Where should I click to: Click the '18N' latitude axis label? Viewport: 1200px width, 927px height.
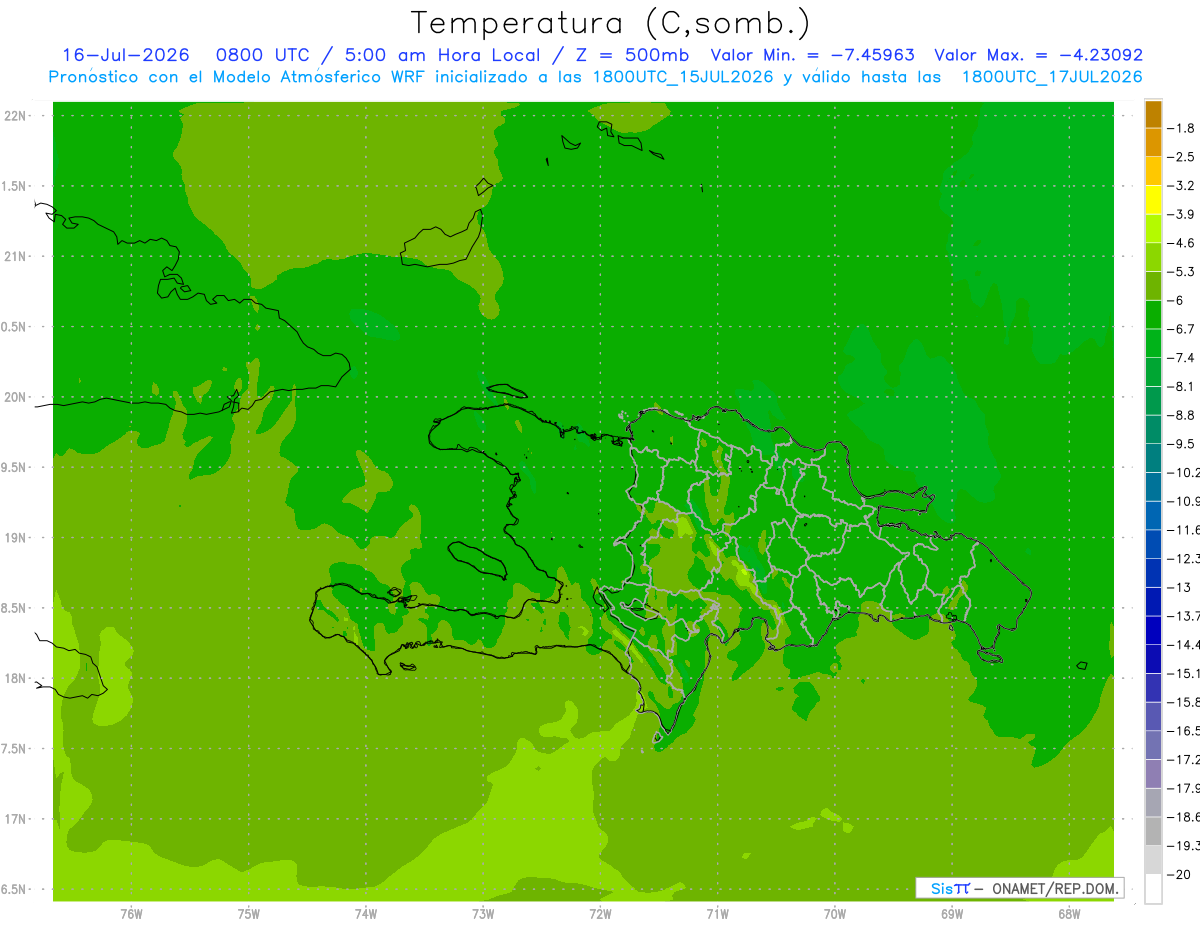click(x=15, y=679)
